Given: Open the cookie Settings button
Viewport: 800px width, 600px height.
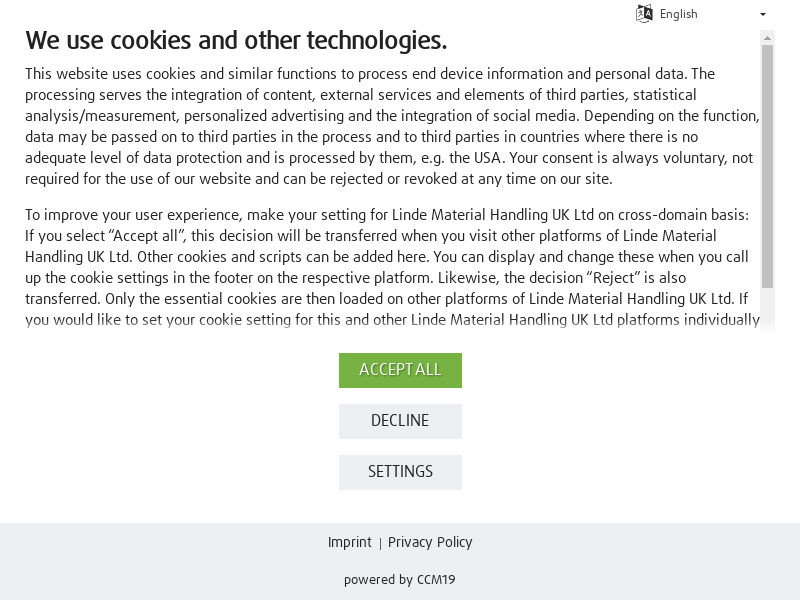Looking at the screenshot, I should [x=400, y=472].
